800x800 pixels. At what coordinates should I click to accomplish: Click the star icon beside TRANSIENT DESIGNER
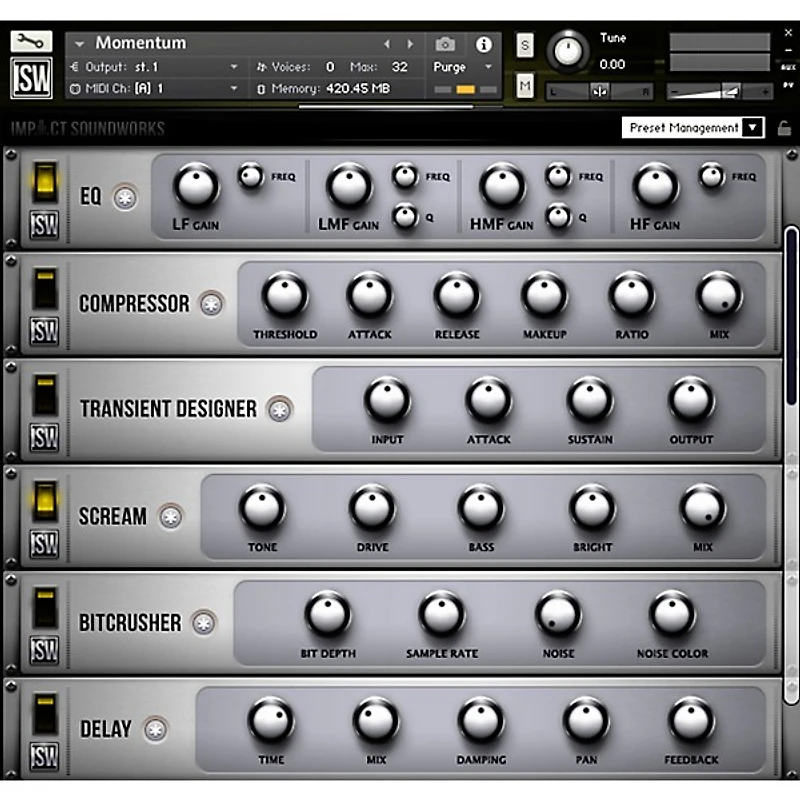point(281,408)
